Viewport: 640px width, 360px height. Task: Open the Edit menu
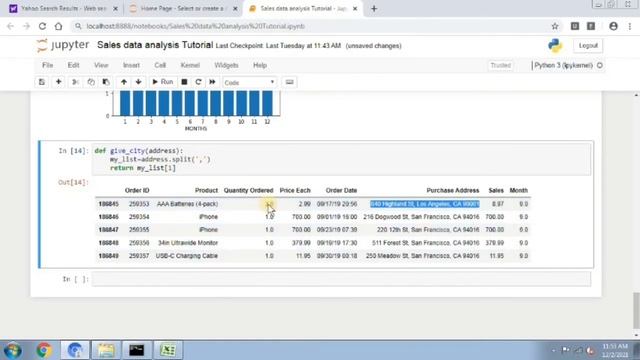click(73, 65)
